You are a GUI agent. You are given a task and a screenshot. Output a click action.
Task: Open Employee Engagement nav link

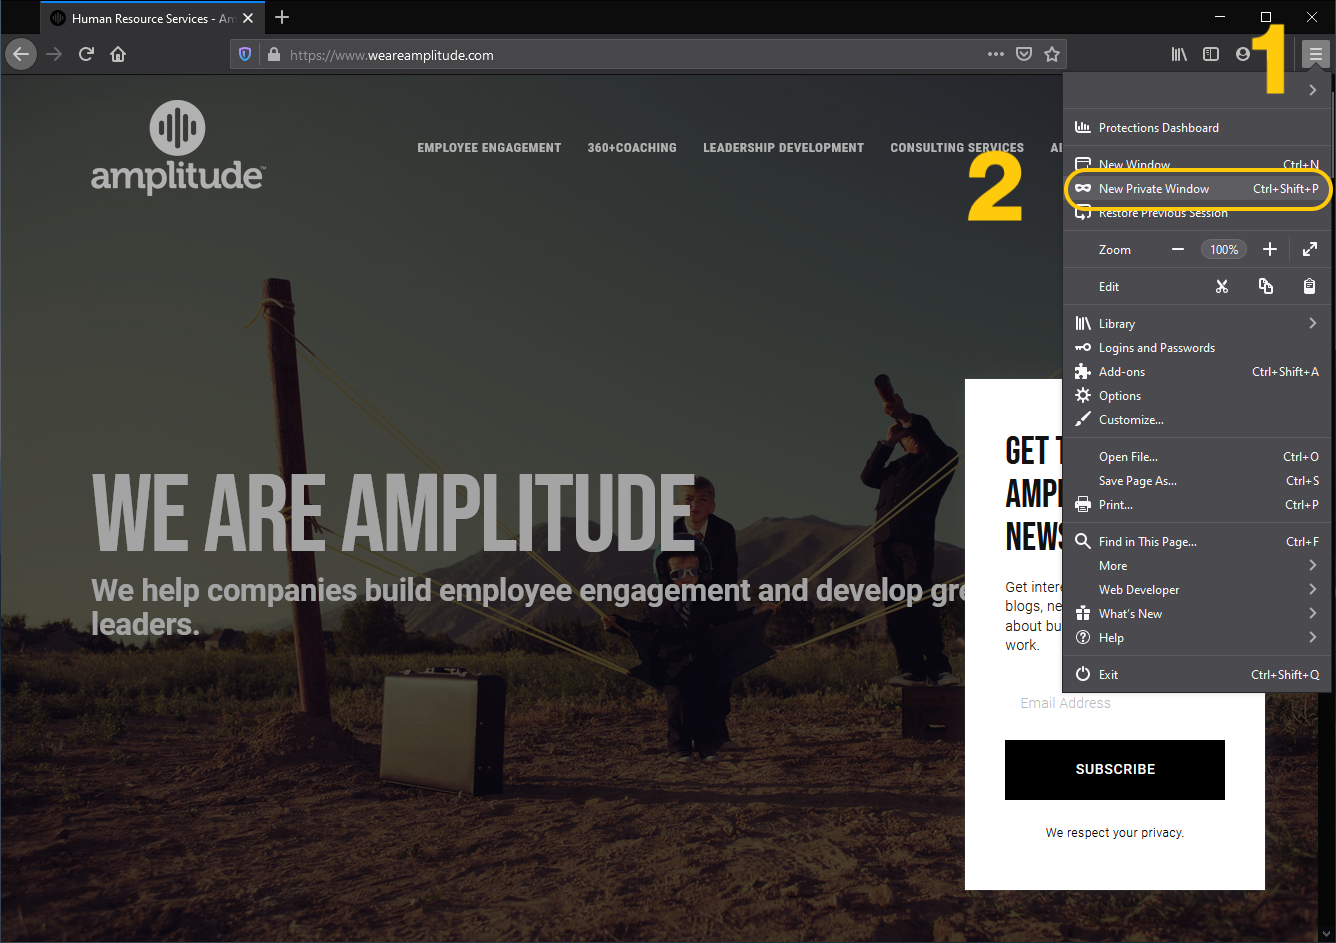(489, 147)
